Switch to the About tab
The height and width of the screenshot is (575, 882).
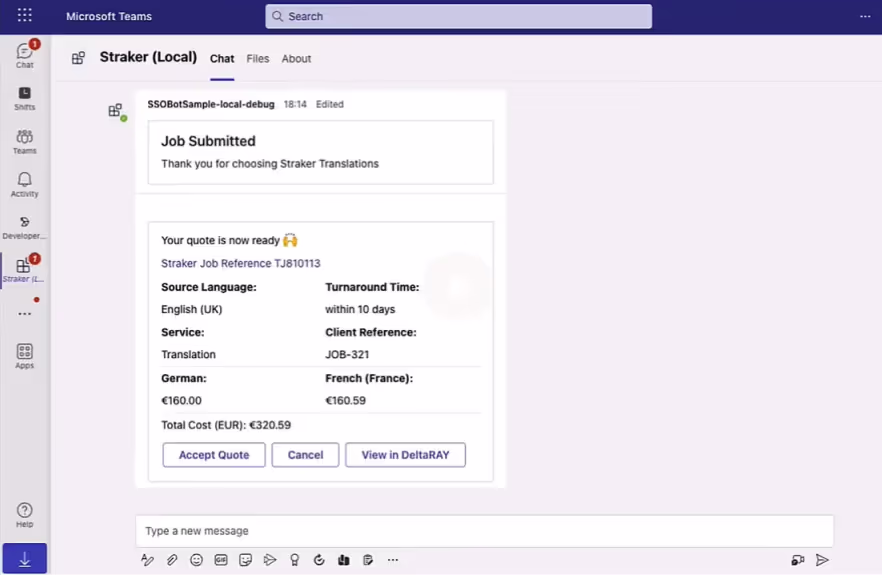coord(296,59)
